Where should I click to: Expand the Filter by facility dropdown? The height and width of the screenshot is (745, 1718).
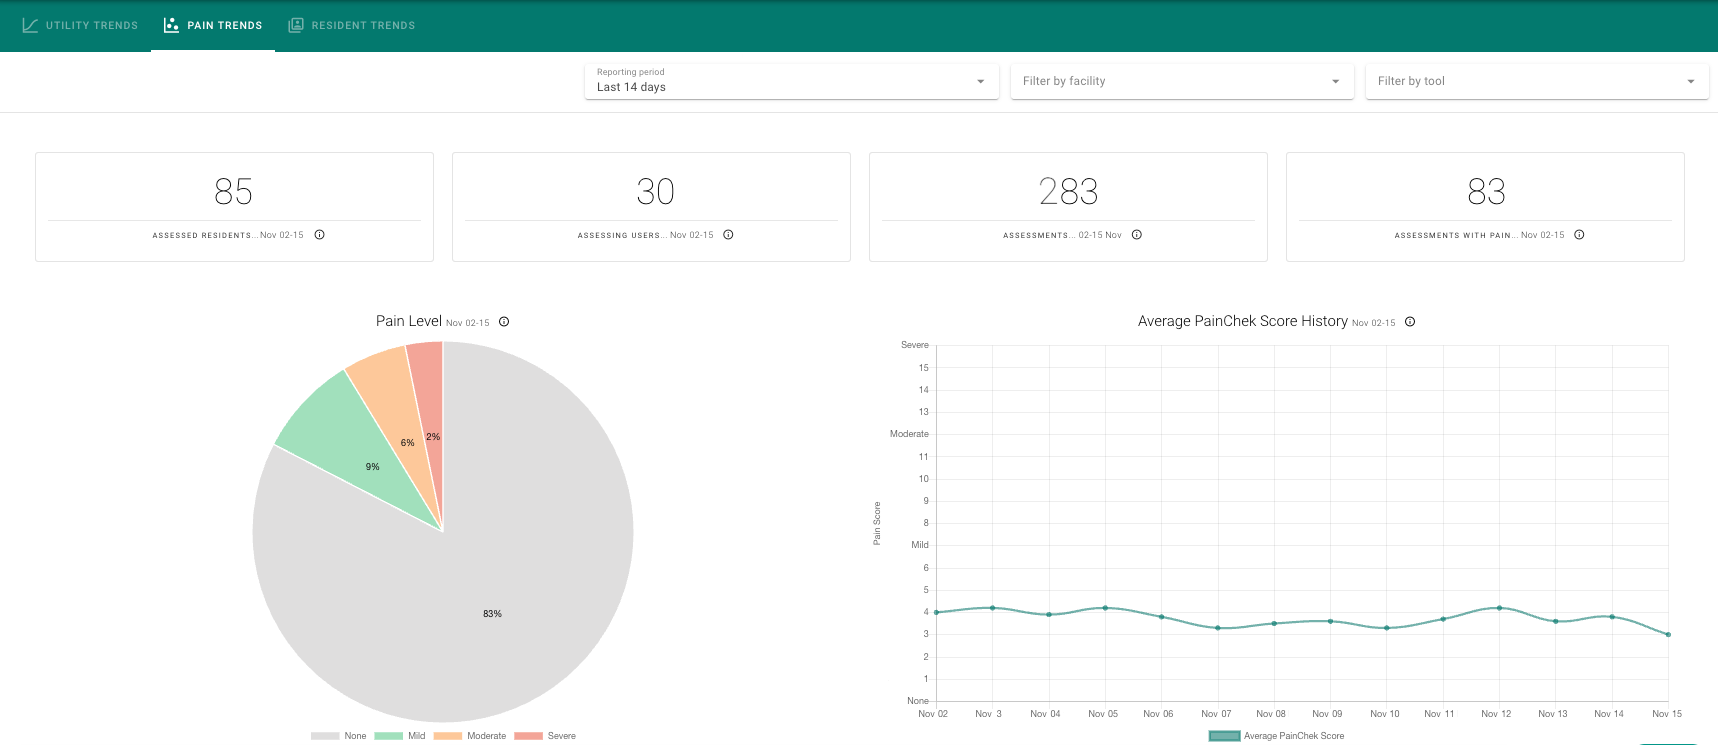click(1182, 81)
